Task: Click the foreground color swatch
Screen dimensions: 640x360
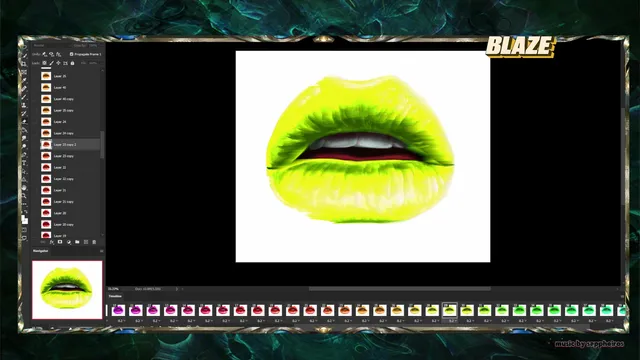Action: click(23, 218)
